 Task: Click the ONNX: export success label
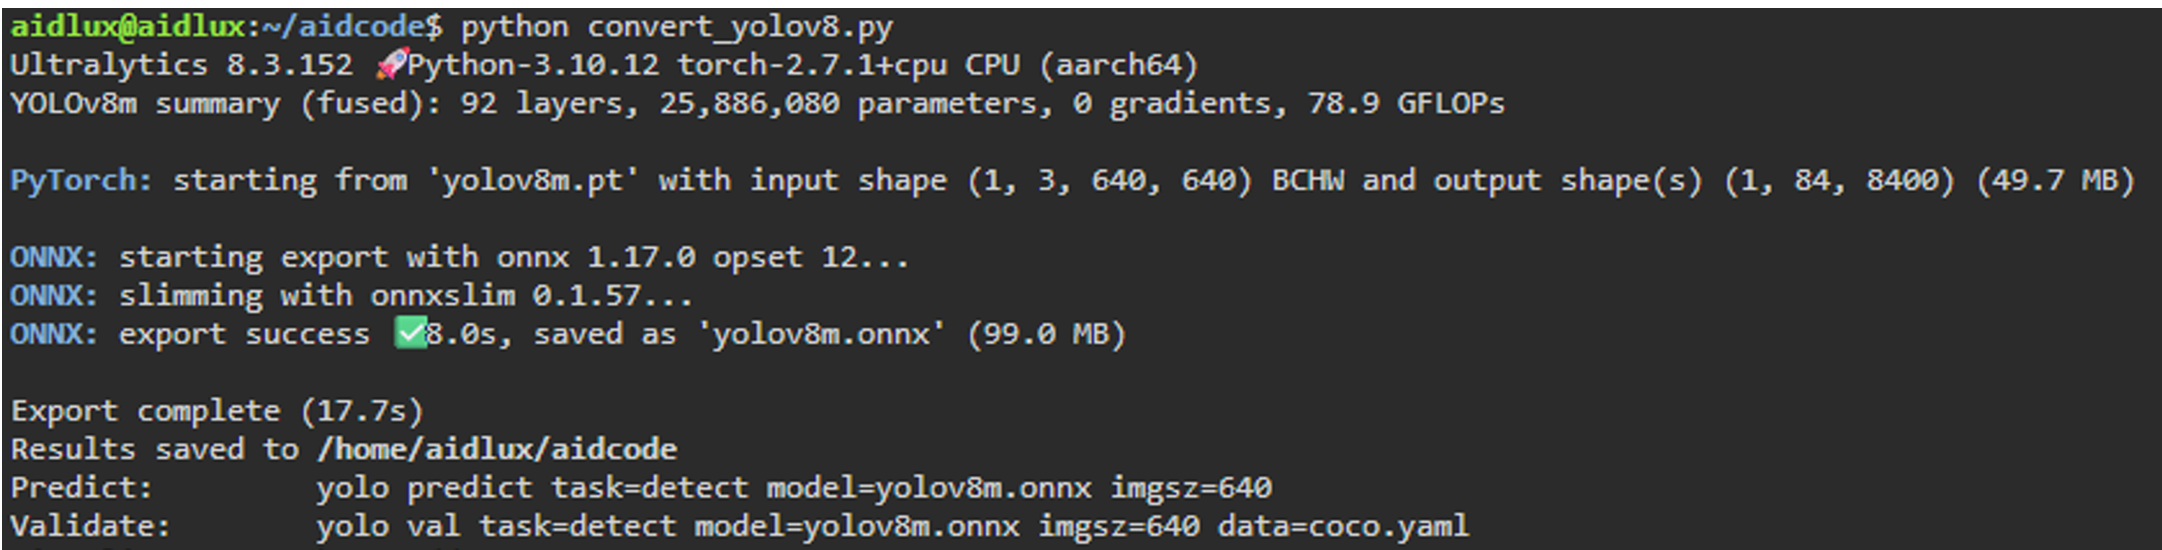(54, 333)
